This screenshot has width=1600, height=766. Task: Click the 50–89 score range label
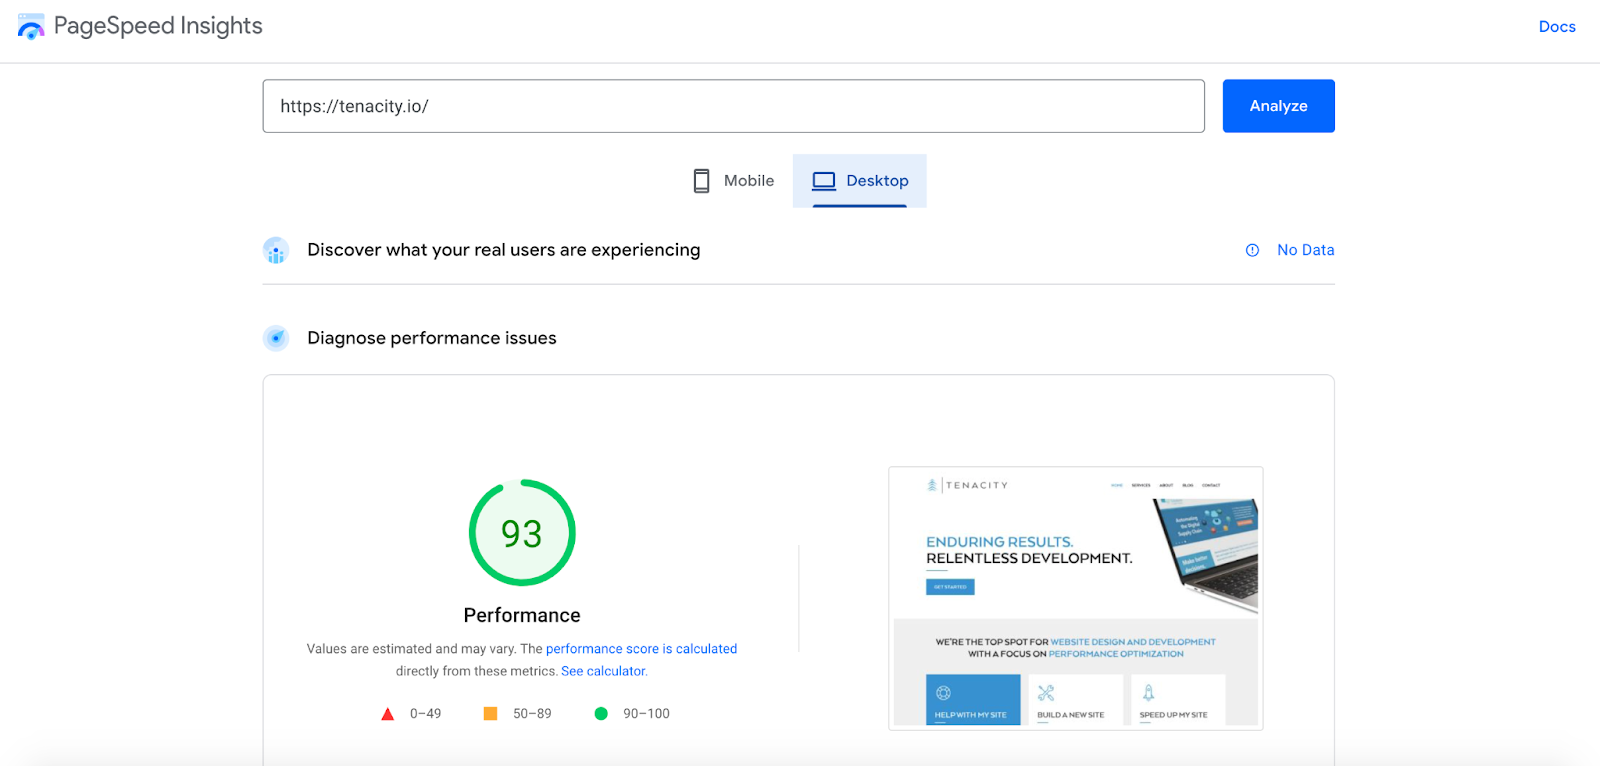tap(532, 714)
